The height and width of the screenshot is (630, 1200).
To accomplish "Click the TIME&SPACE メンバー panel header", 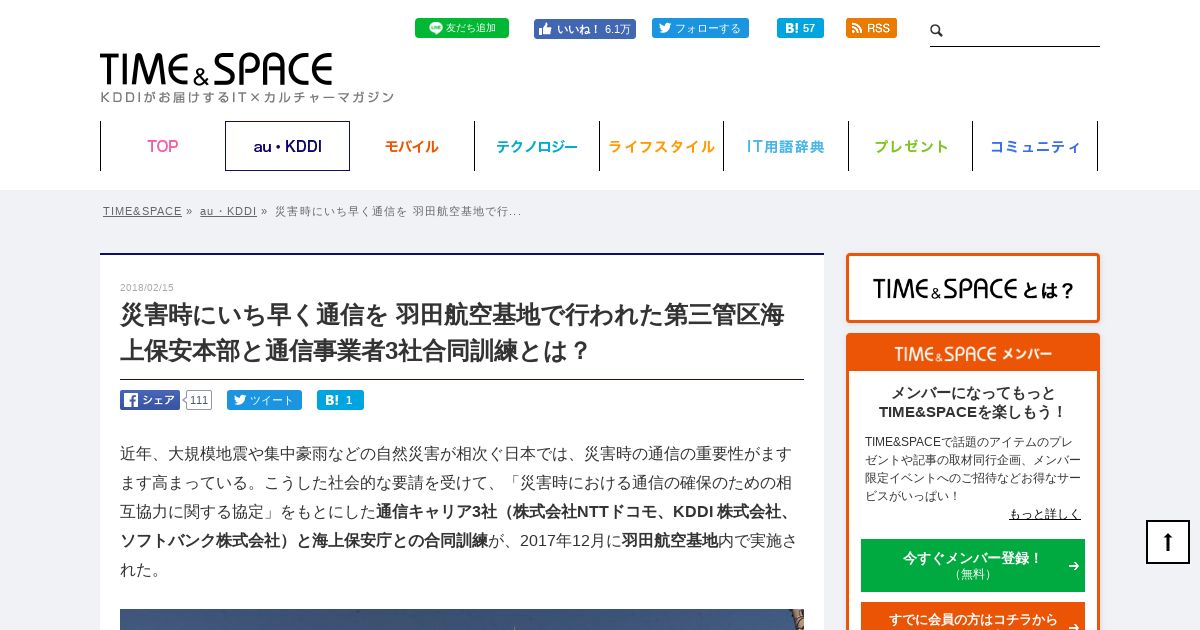I will point(973,354).
